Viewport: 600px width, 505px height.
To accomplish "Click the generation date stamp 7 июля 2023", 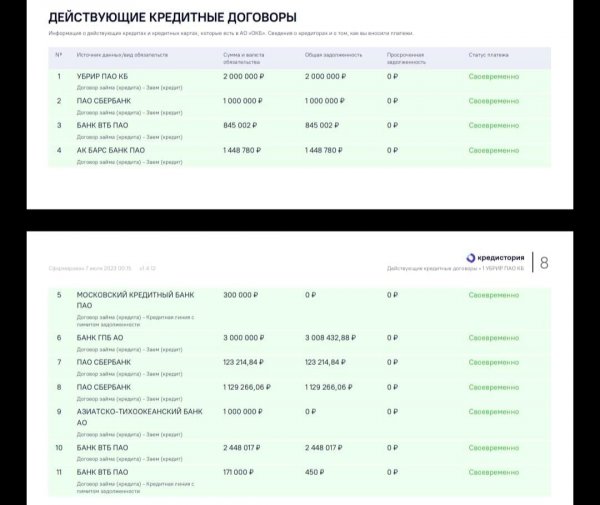I will point(90,268).
